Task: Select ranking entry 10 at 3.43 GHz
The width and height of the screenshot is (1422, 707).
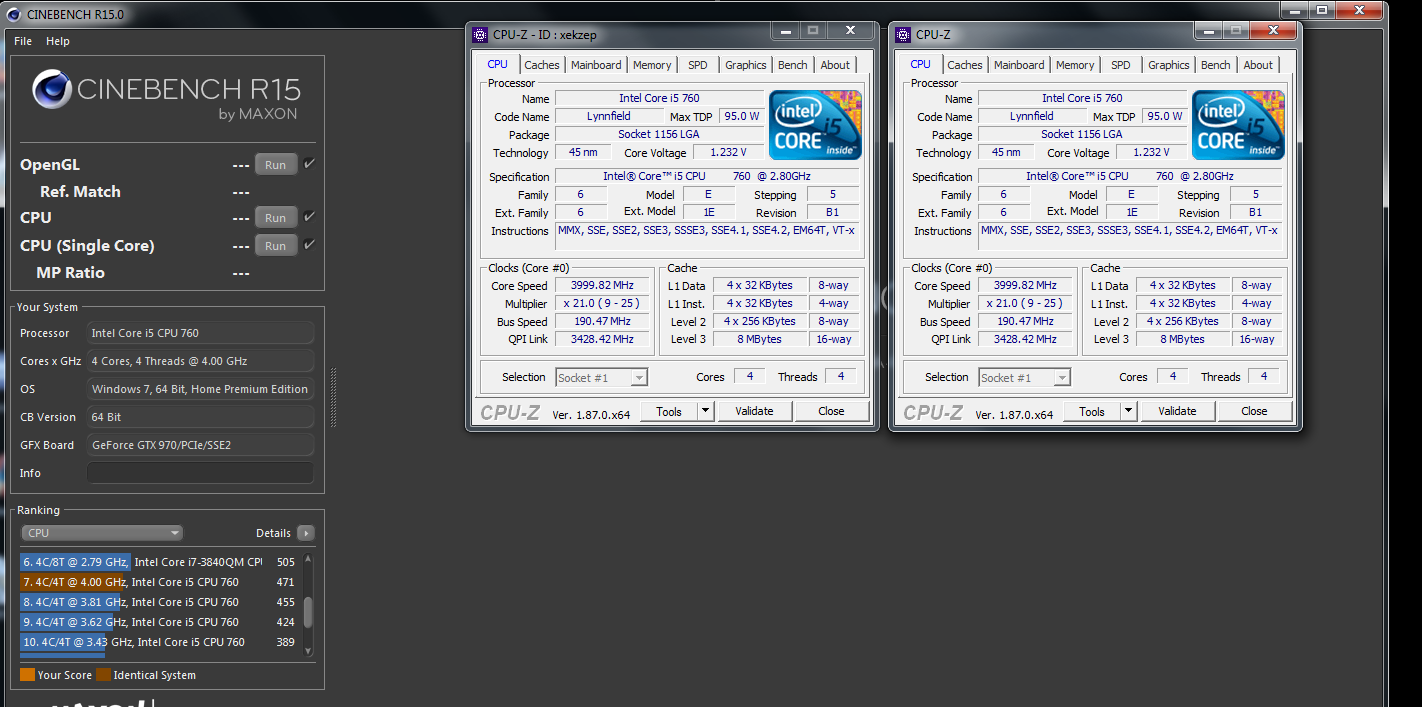Action: click(159, 642)
